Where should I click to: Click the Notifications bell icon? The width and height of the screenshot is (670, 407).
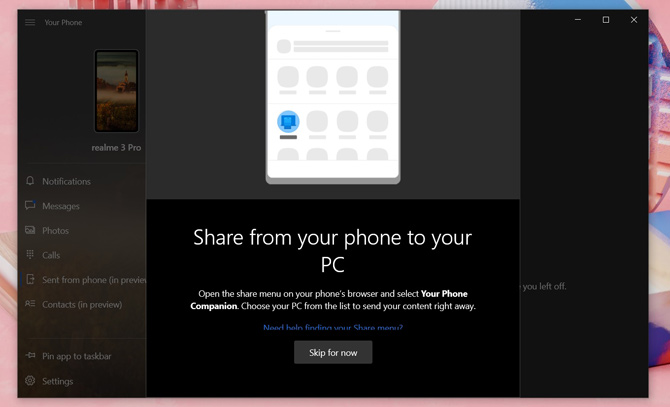coord(30,181)
